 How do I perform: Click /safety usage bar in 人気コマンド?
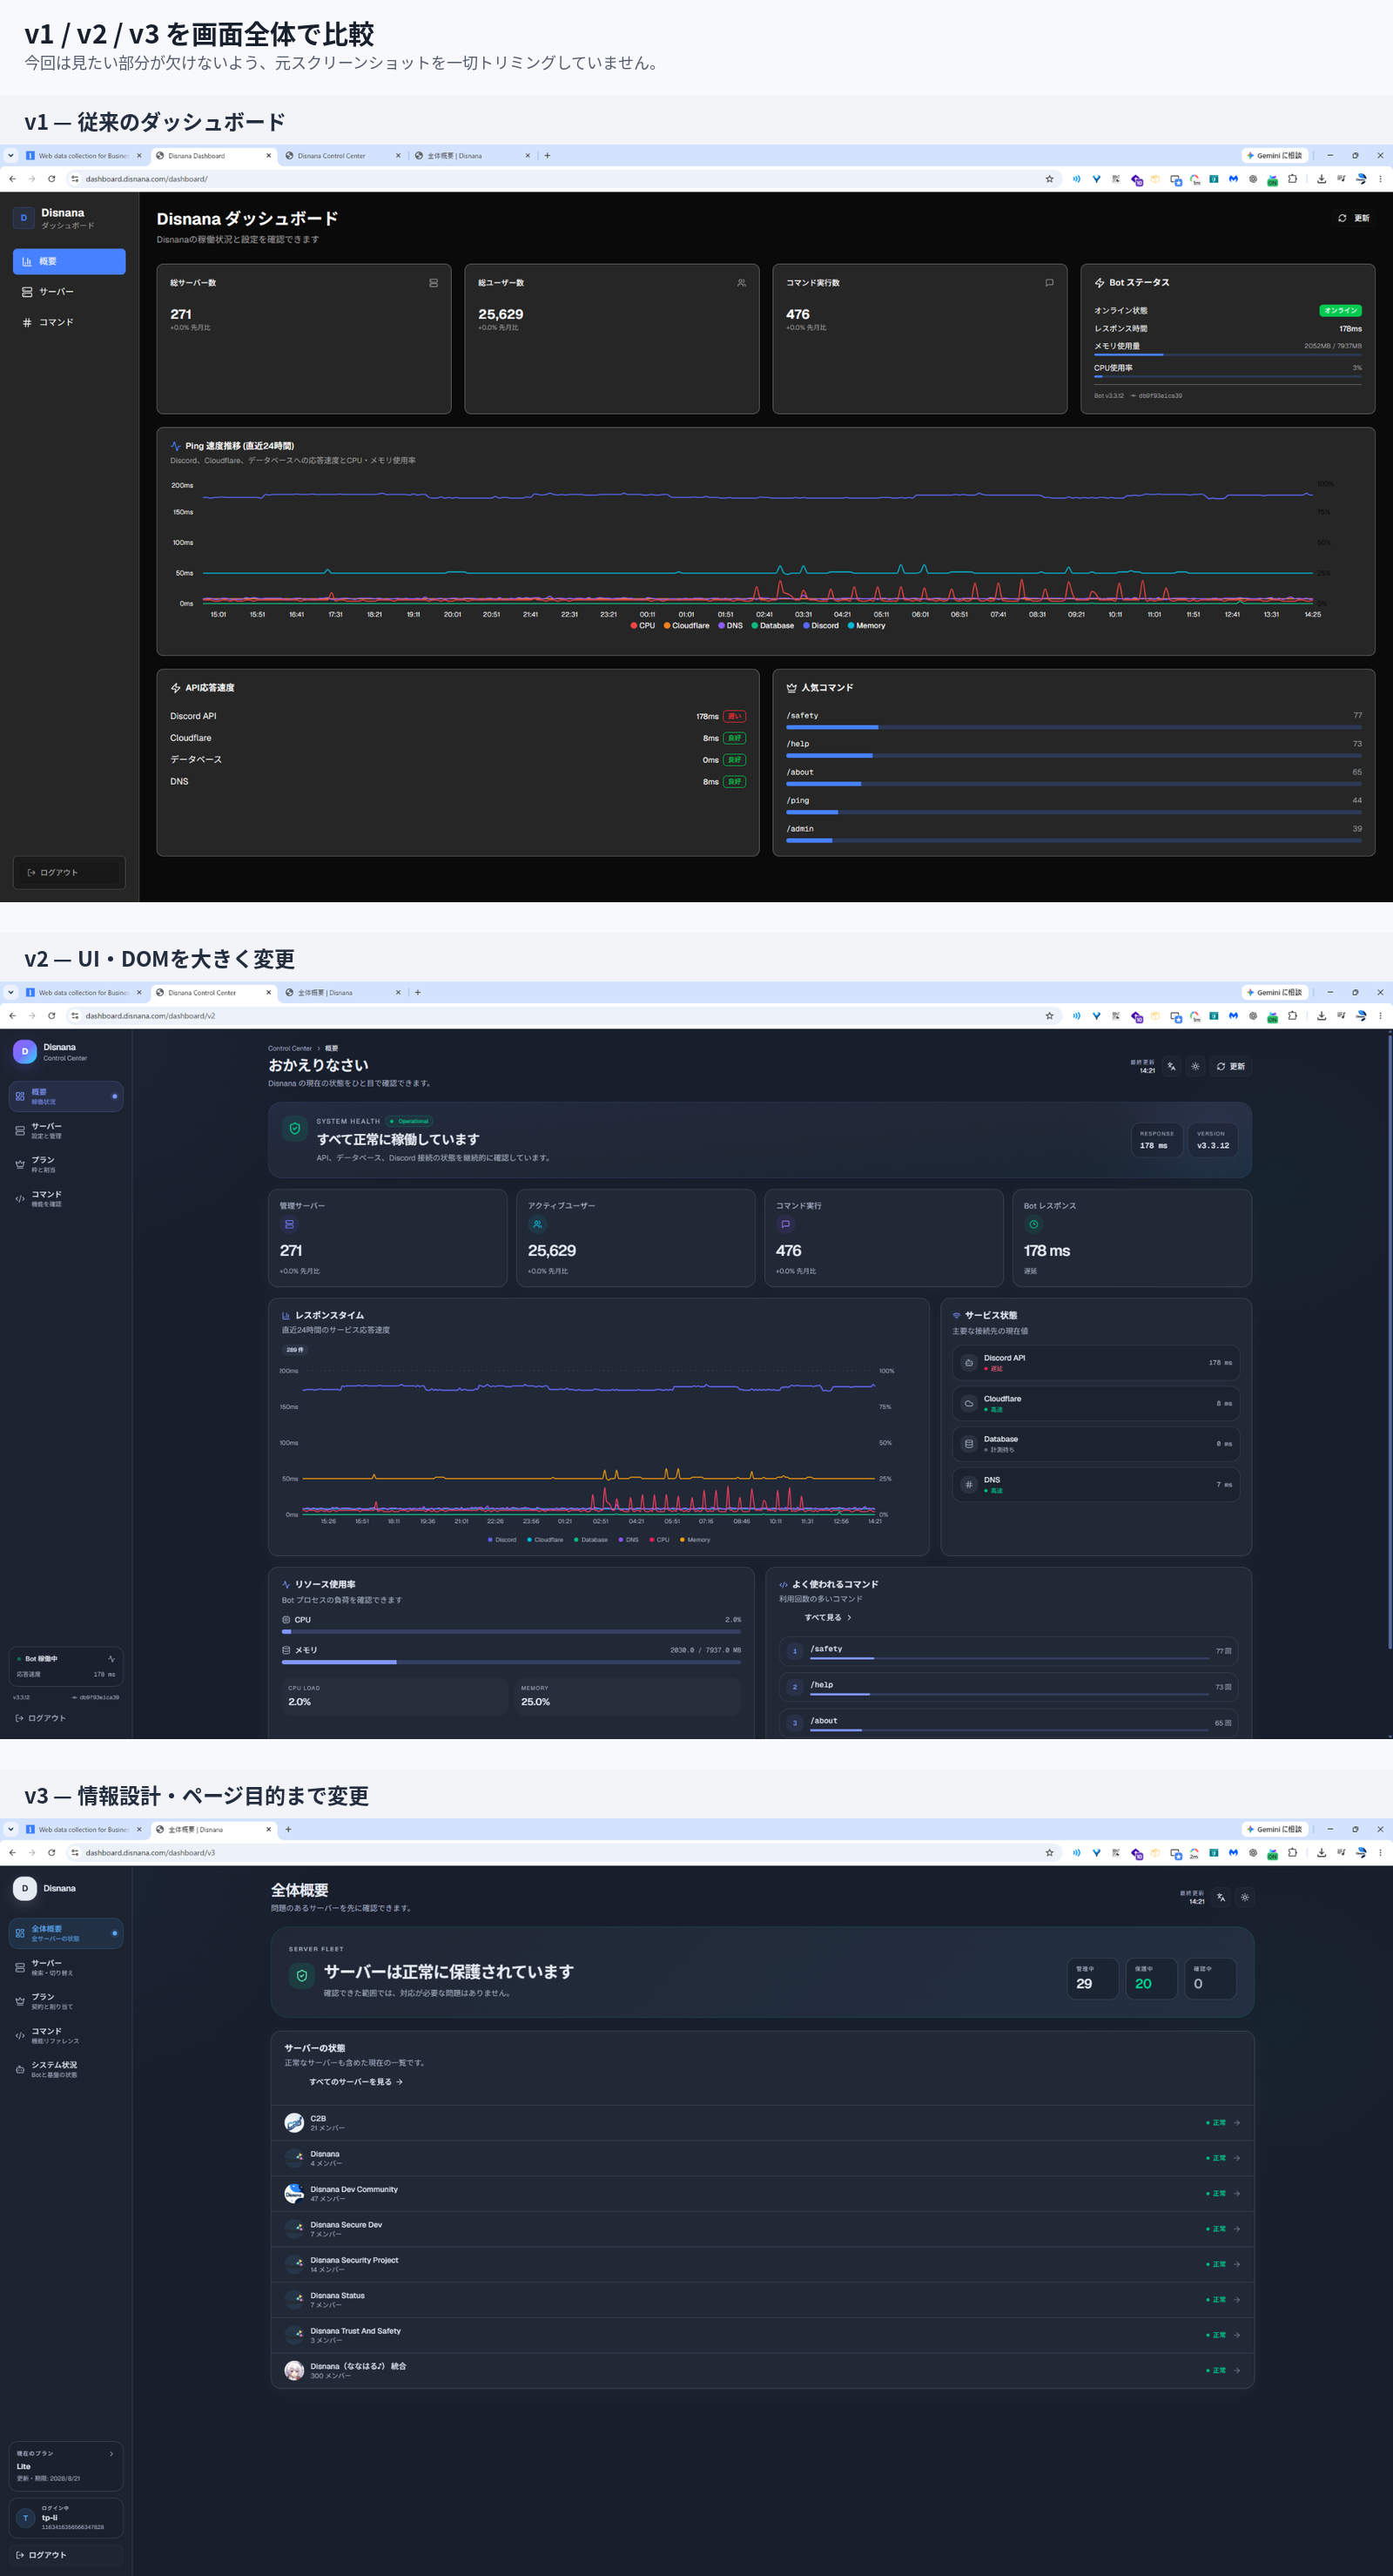[x=1073, y=727]
